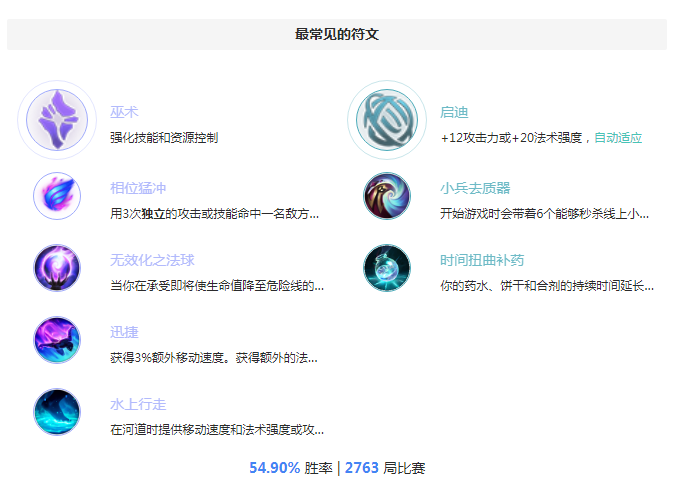Open the 巫术 rune tree link

click(x=124, y=112)
